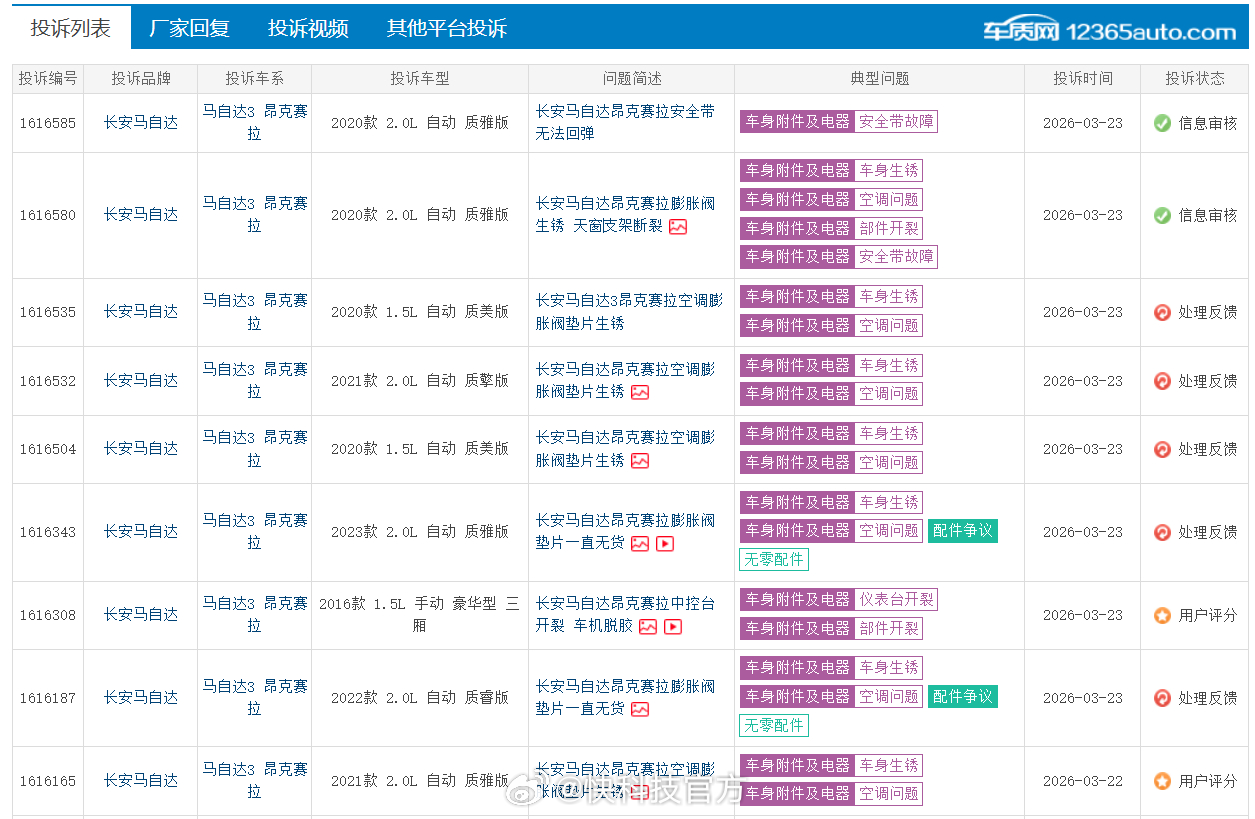Open the 其他平台投诉 tab
1255x819 pixels.
(447, 28)
